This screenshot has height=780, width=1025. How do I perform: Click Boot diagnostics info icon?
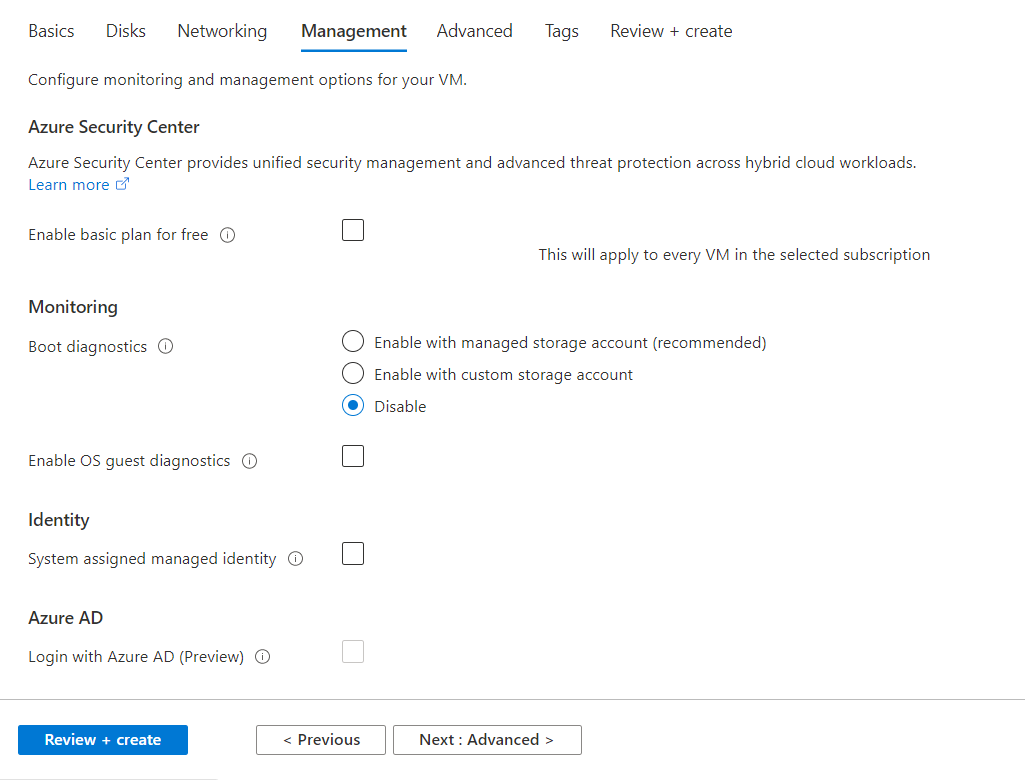coord(166,347)
